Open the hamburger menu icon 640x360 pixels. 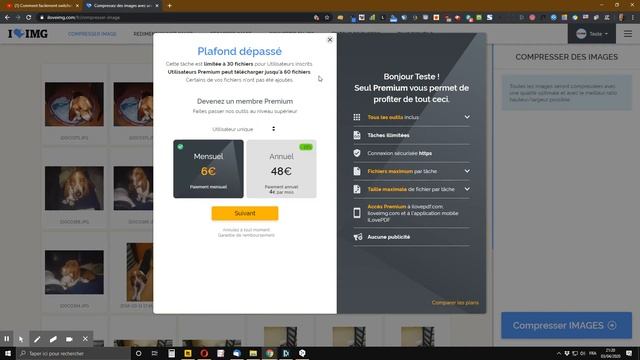pos(628,34)
